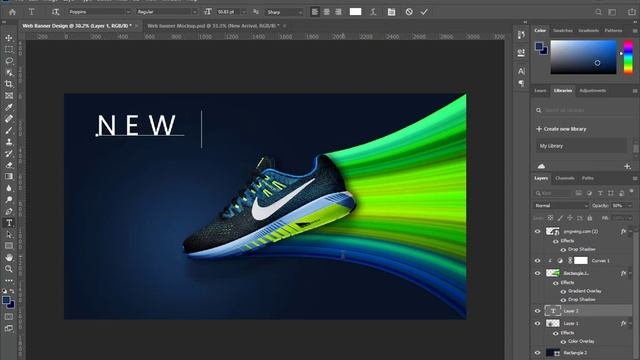640x360 pixels.
Task: Click the Home icon in options bar
Action: pos(12,12)
